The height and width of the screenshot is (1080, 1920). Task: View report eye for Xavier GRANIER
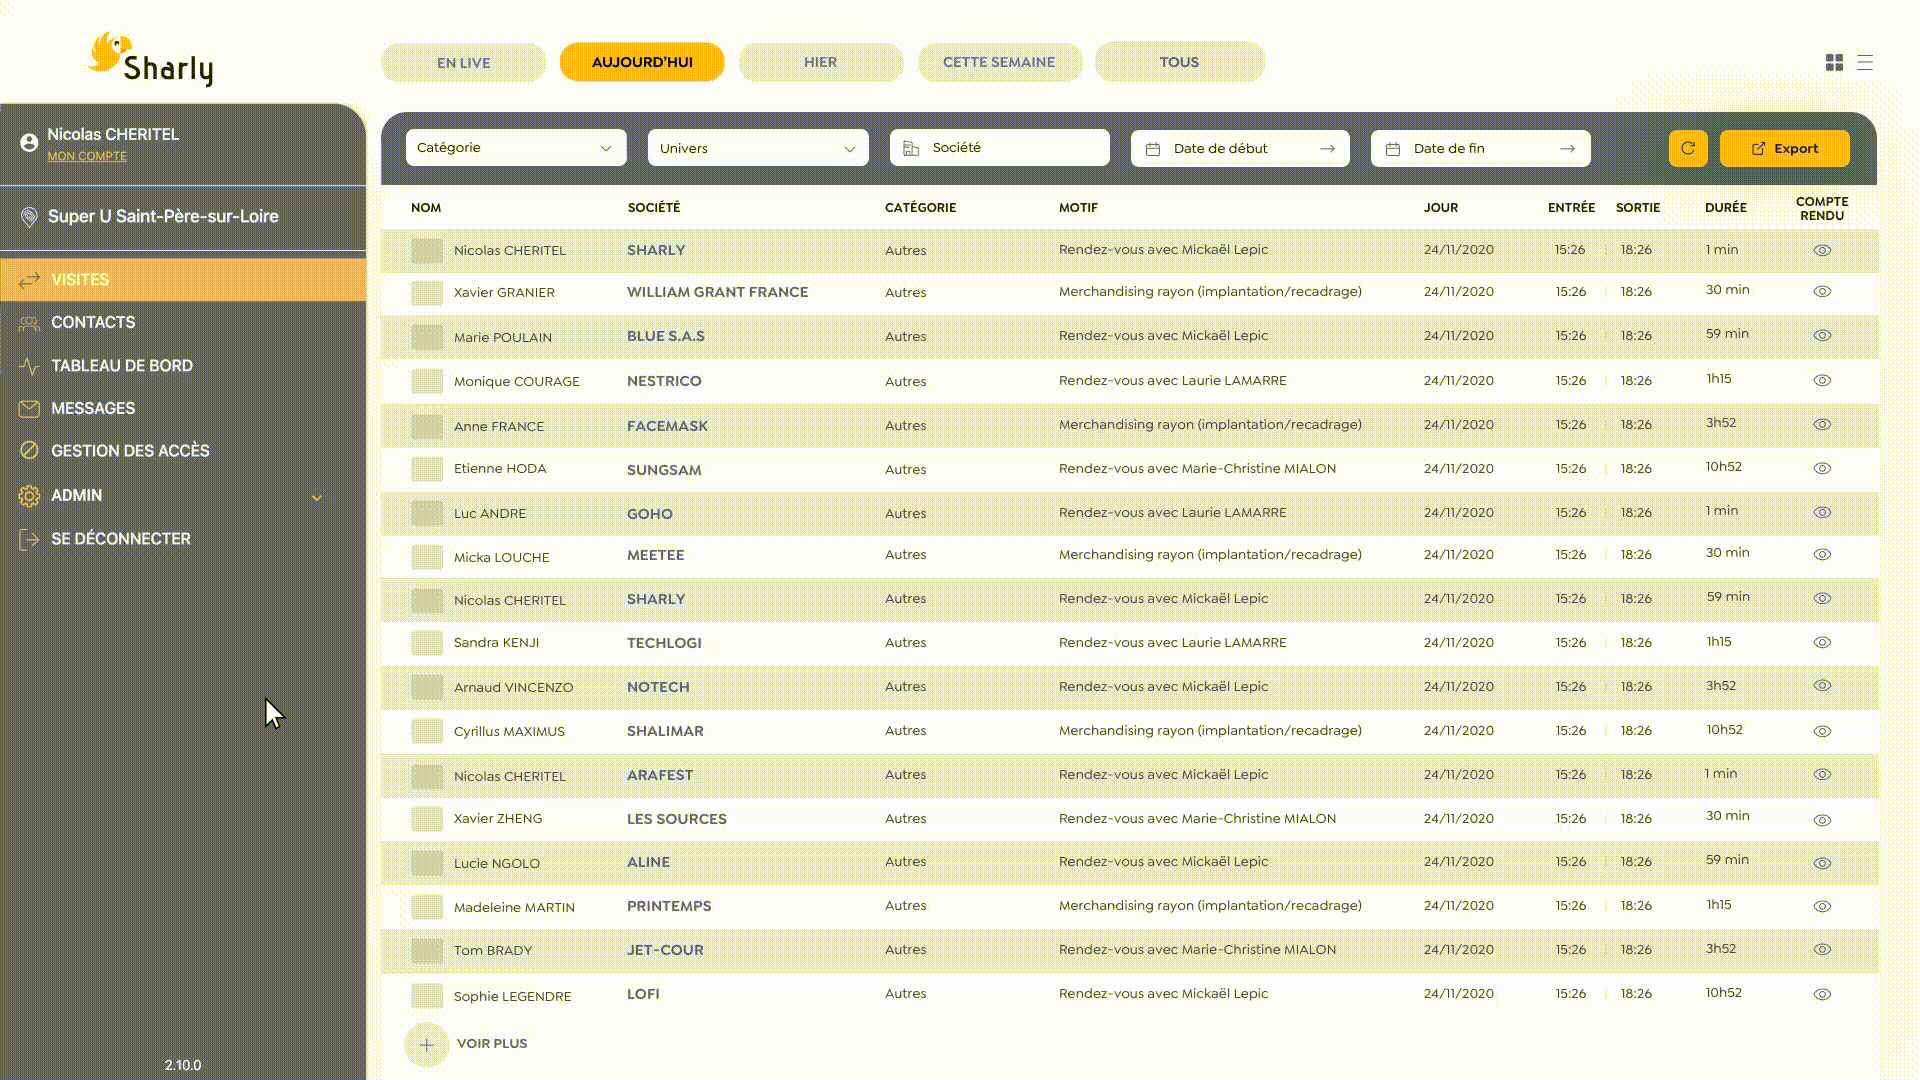[1822, 292]
